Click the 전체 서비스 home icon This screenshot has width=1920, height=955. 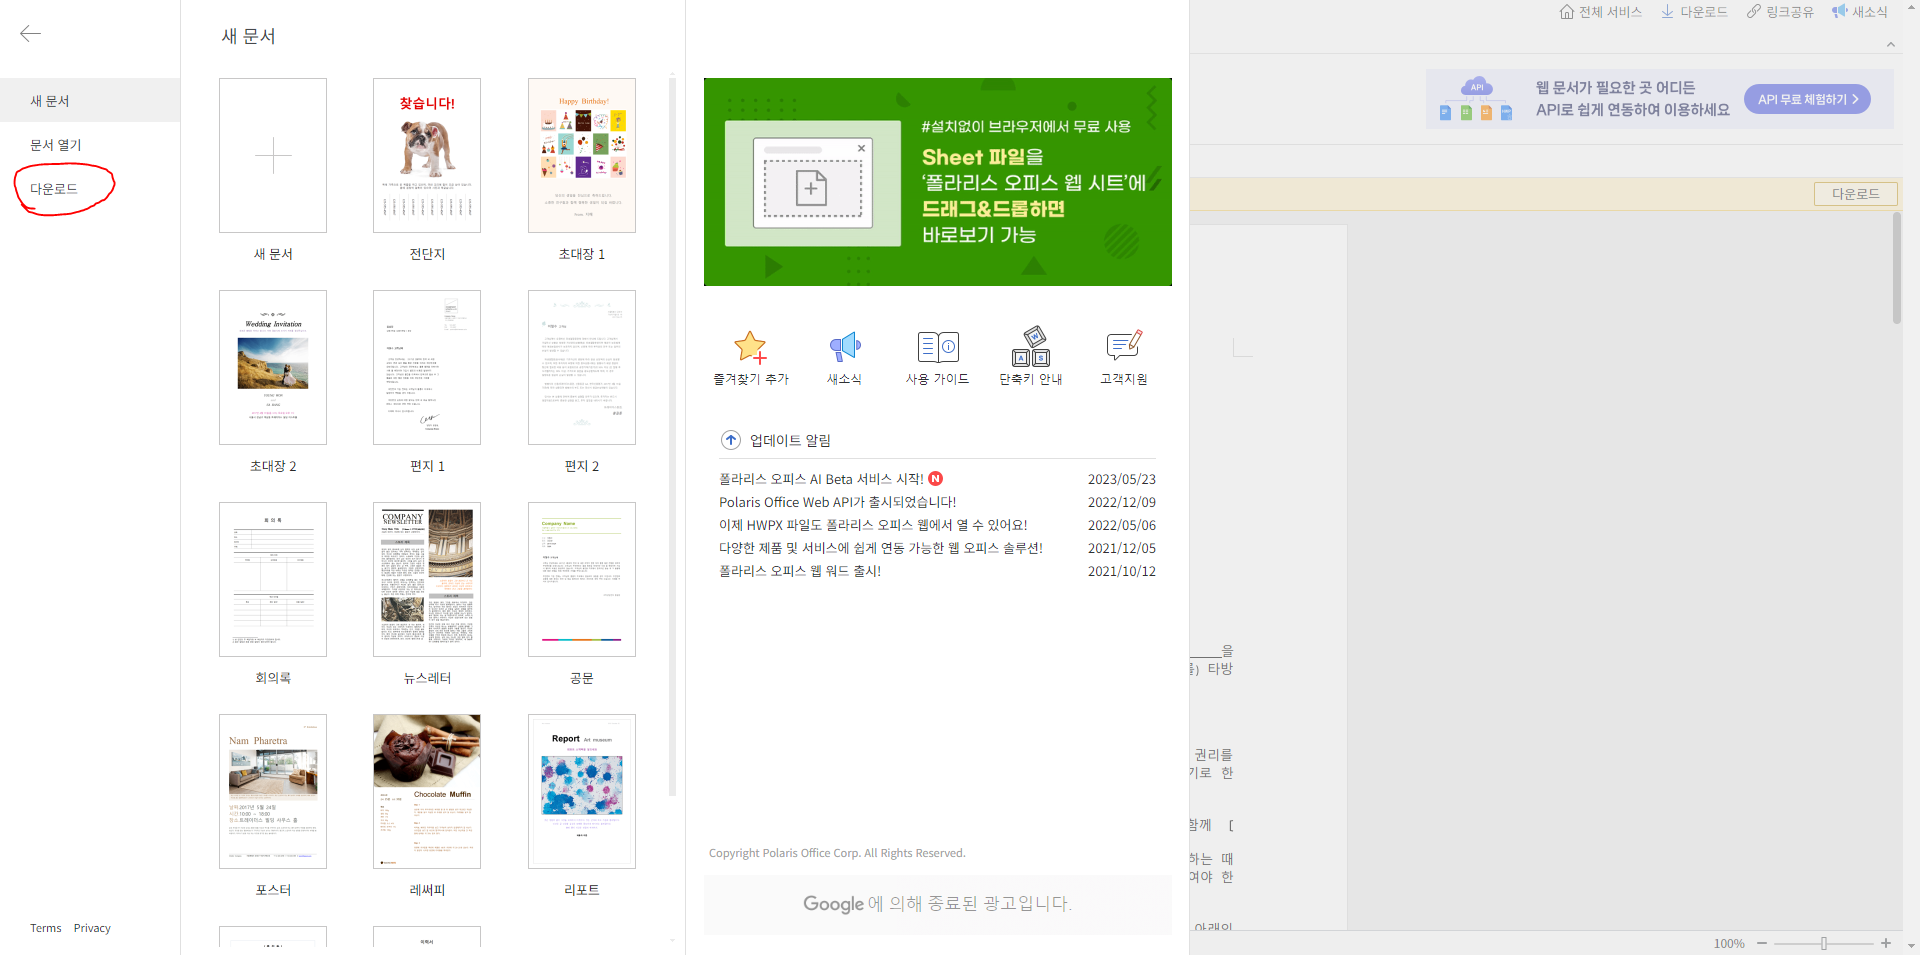pos(1568,12)
